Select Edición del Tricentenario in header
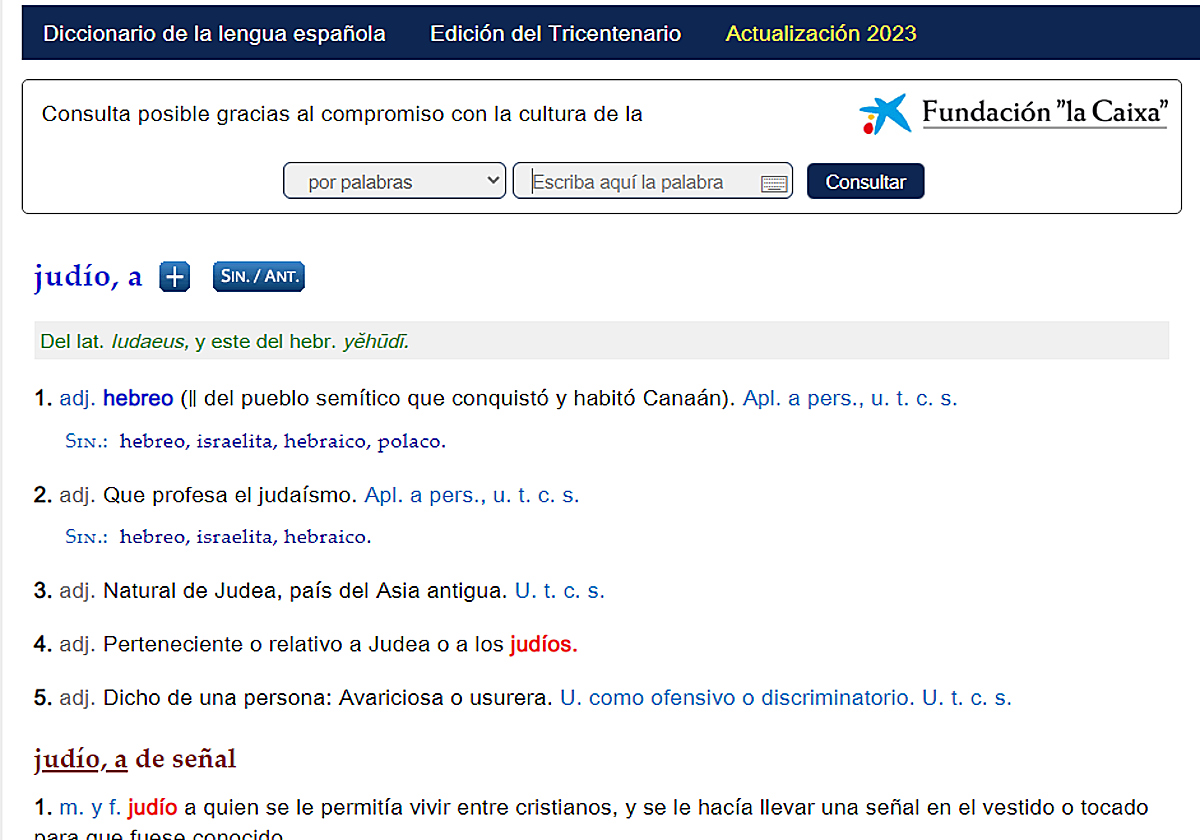1200x840 pixels. click(555, 33)
